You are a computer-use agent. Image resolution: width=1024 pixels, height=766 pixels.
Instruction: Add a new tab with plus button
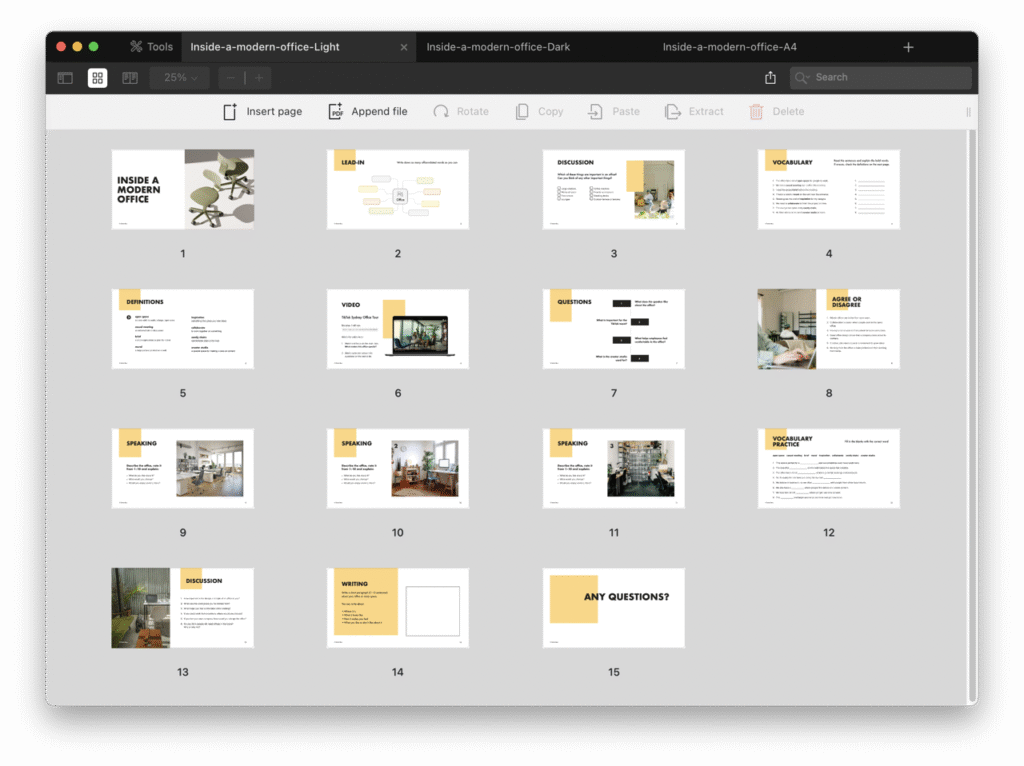coord(908,47)
